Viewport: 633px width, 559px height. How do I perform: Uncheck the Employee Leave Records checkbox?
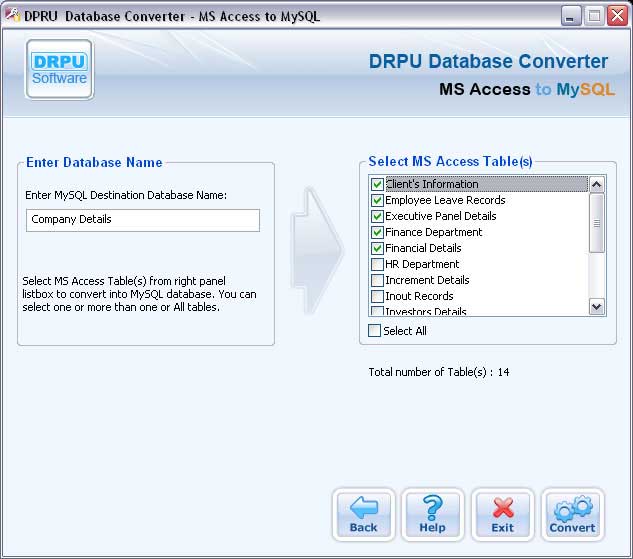377,200
